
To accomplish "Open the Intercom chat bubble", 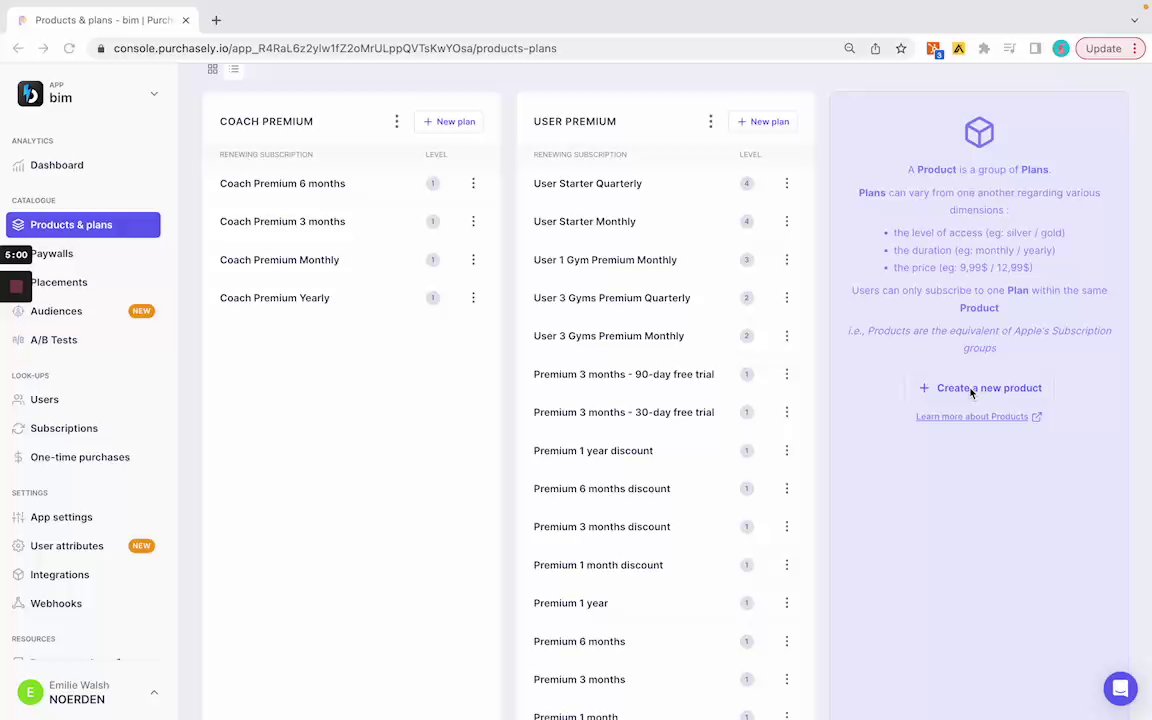I will (x=1120, y=689).
